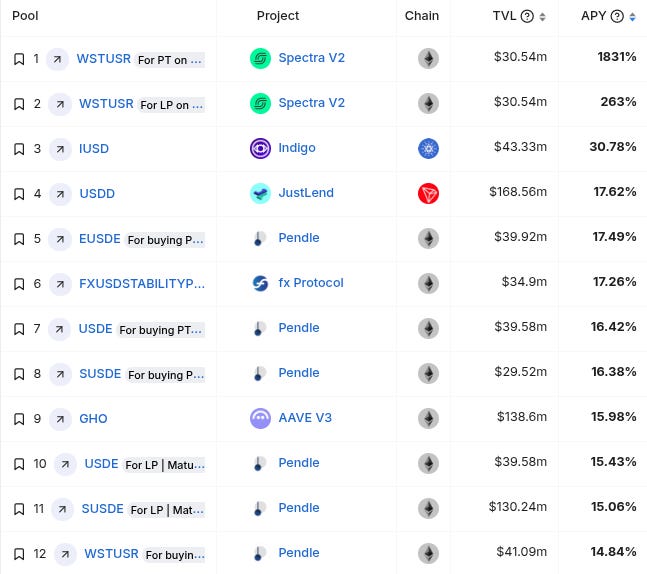
Task: Sort the table by TVL arrows
Action: tap(542, 17)
